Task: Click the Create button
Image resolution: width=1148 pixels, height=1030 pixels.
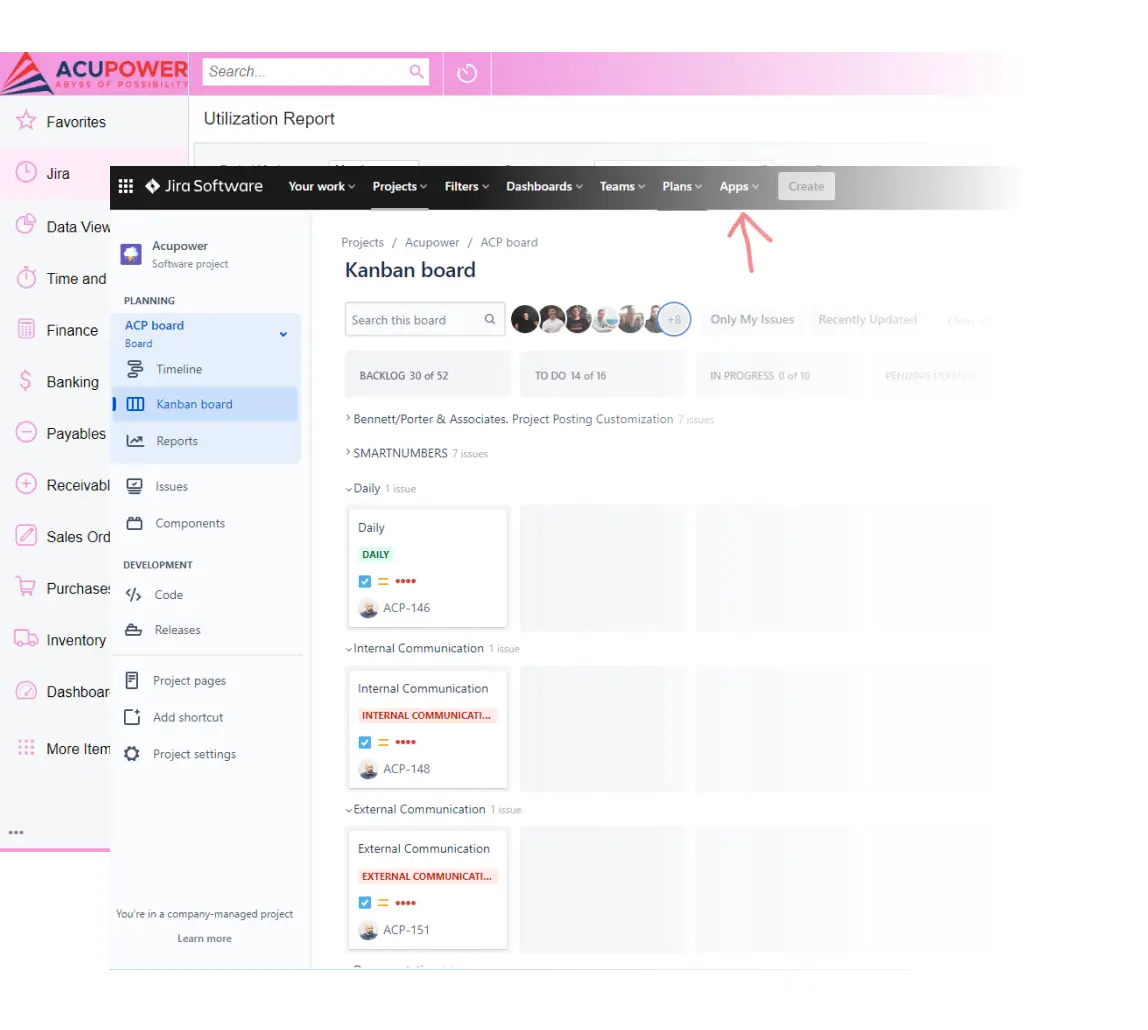Action: [x=806, y=187]
